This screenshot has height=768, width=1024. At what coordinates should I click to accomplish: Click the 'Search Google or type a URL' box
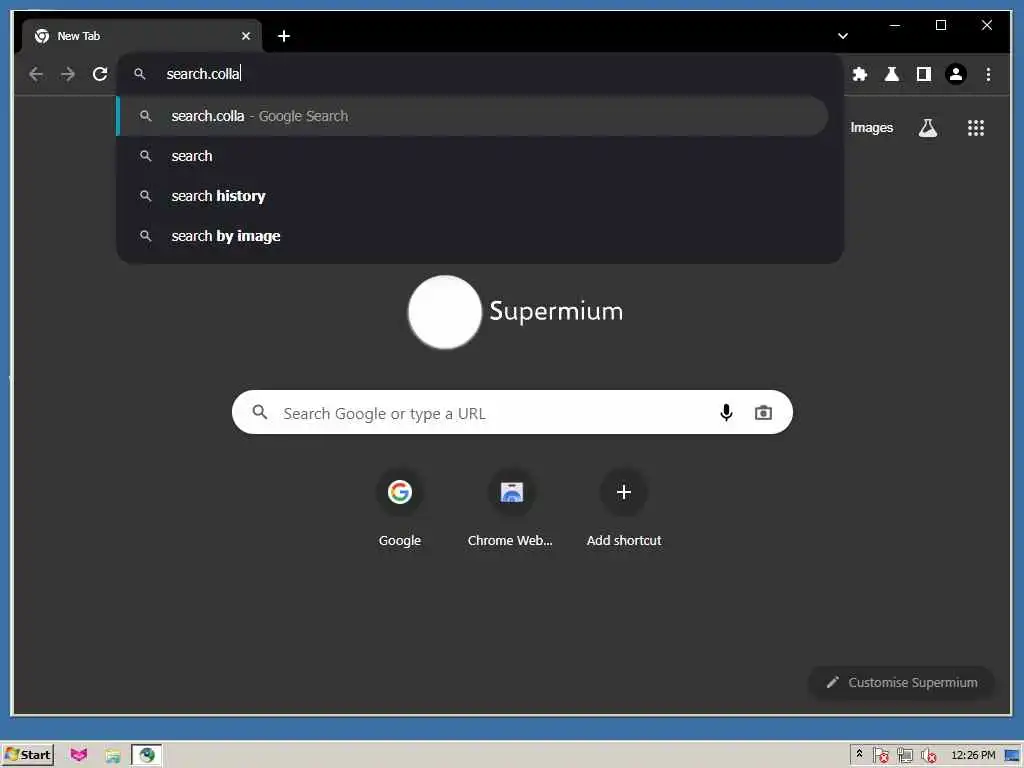[x=512, y=412]
